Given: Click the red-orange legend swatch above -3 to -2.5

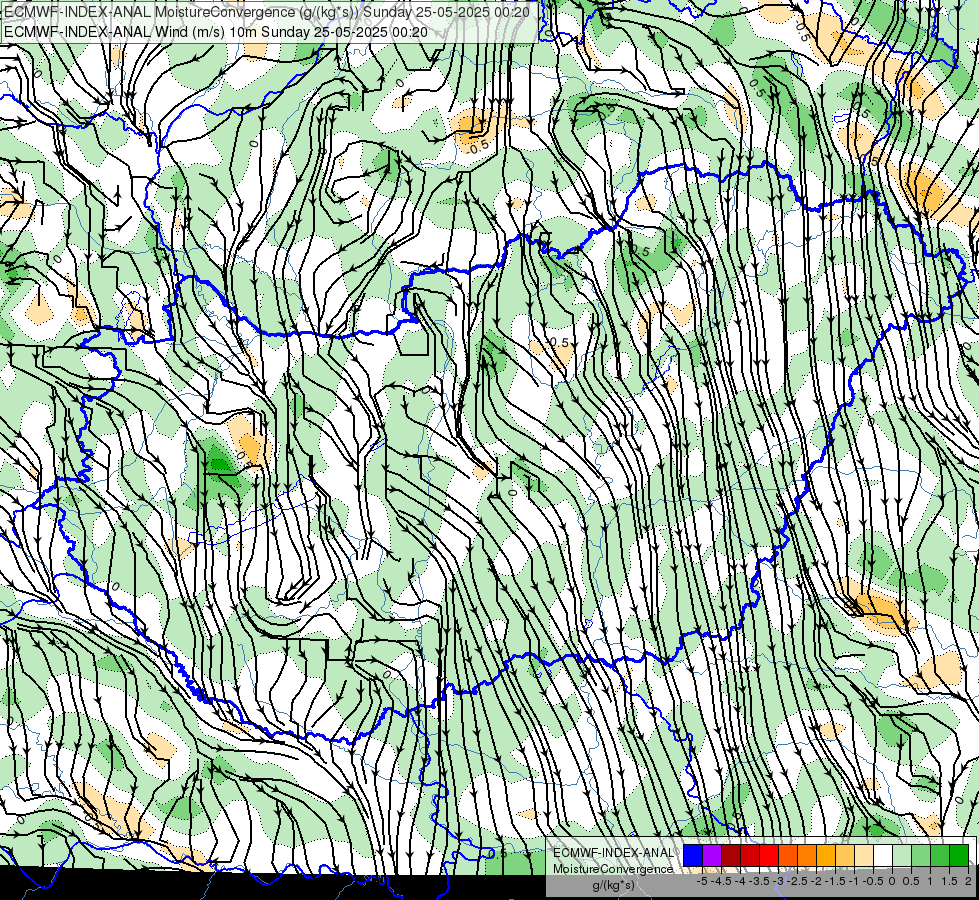Looking at the screenshot, I should (x=788, y=855).
